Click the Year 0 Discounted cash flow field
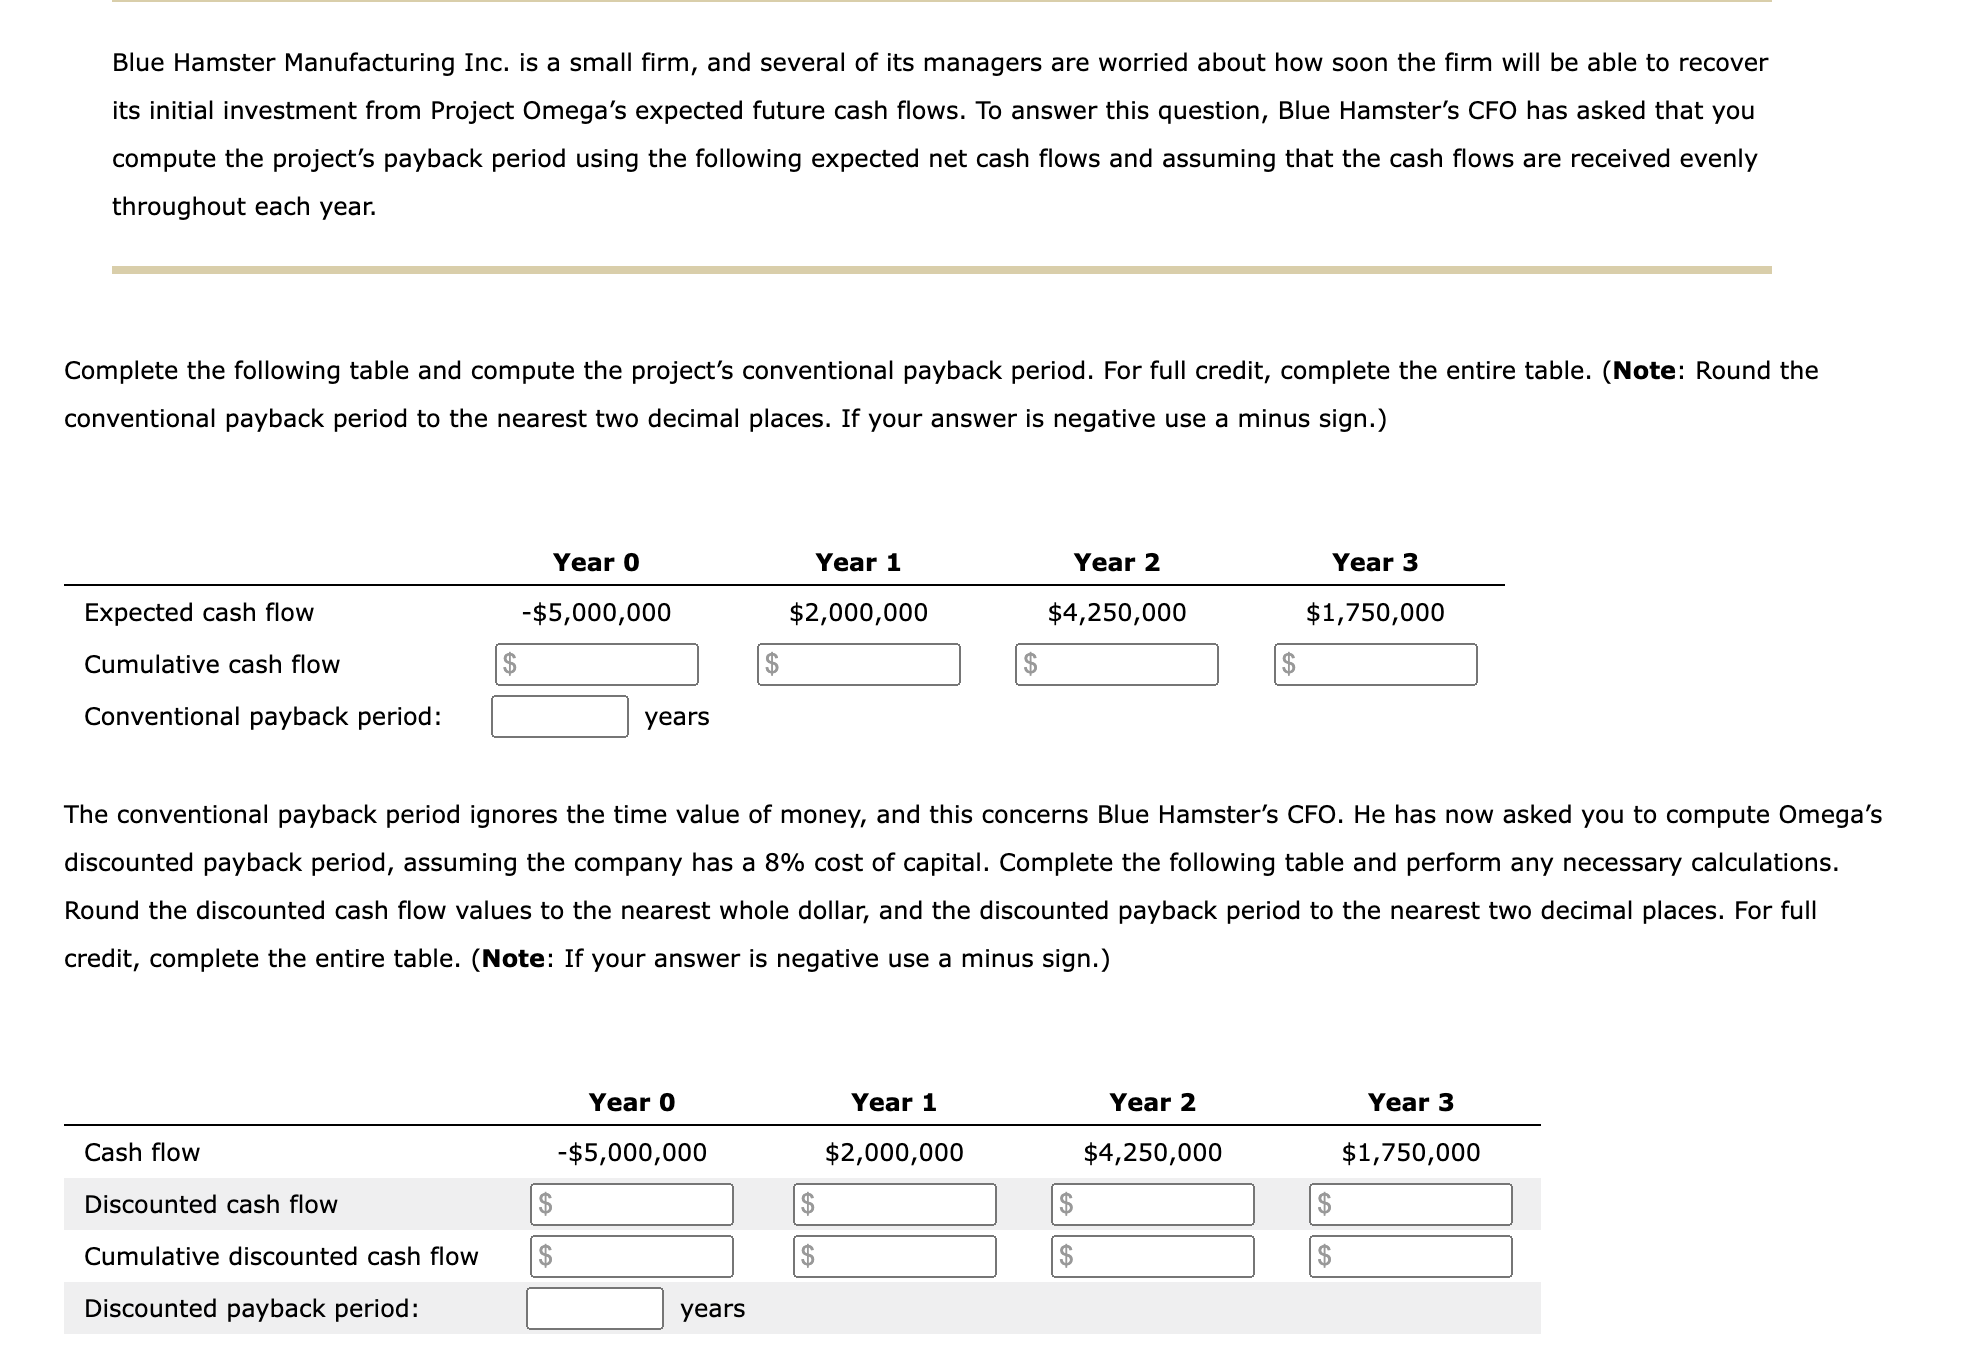The height and width of the screenshot is (1370, 1982). (633, 1204)
